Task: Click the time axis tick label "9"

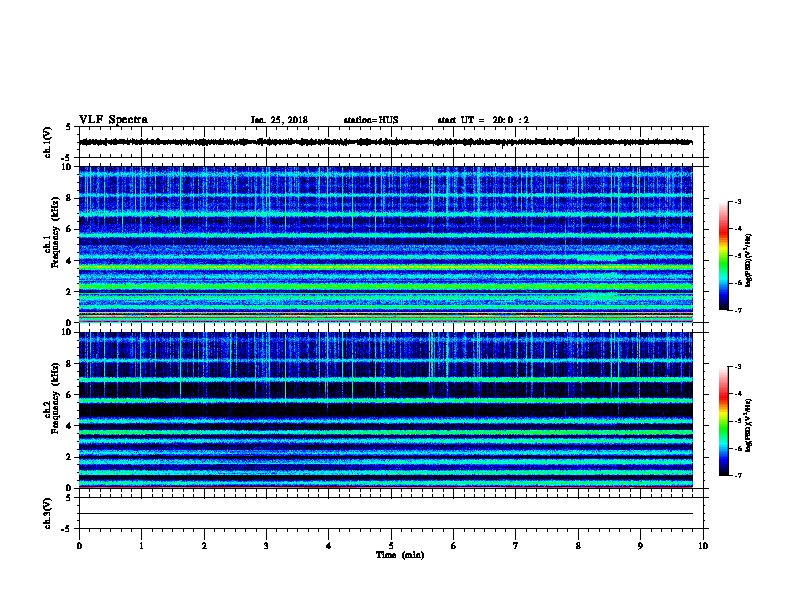Action: 640,546
